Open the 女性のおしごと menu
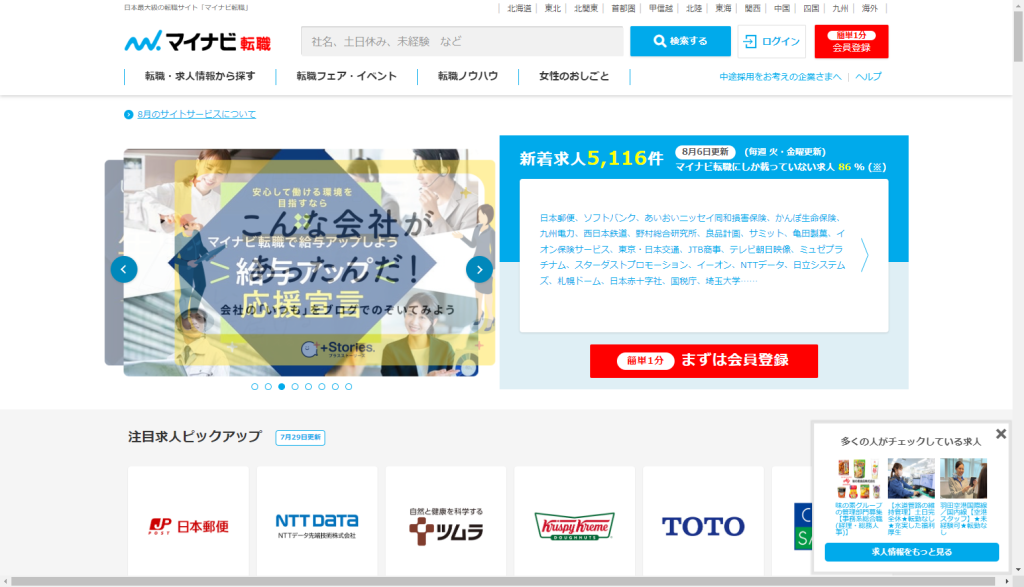Viewport: 1024px width, 587px height. [573, 76]
